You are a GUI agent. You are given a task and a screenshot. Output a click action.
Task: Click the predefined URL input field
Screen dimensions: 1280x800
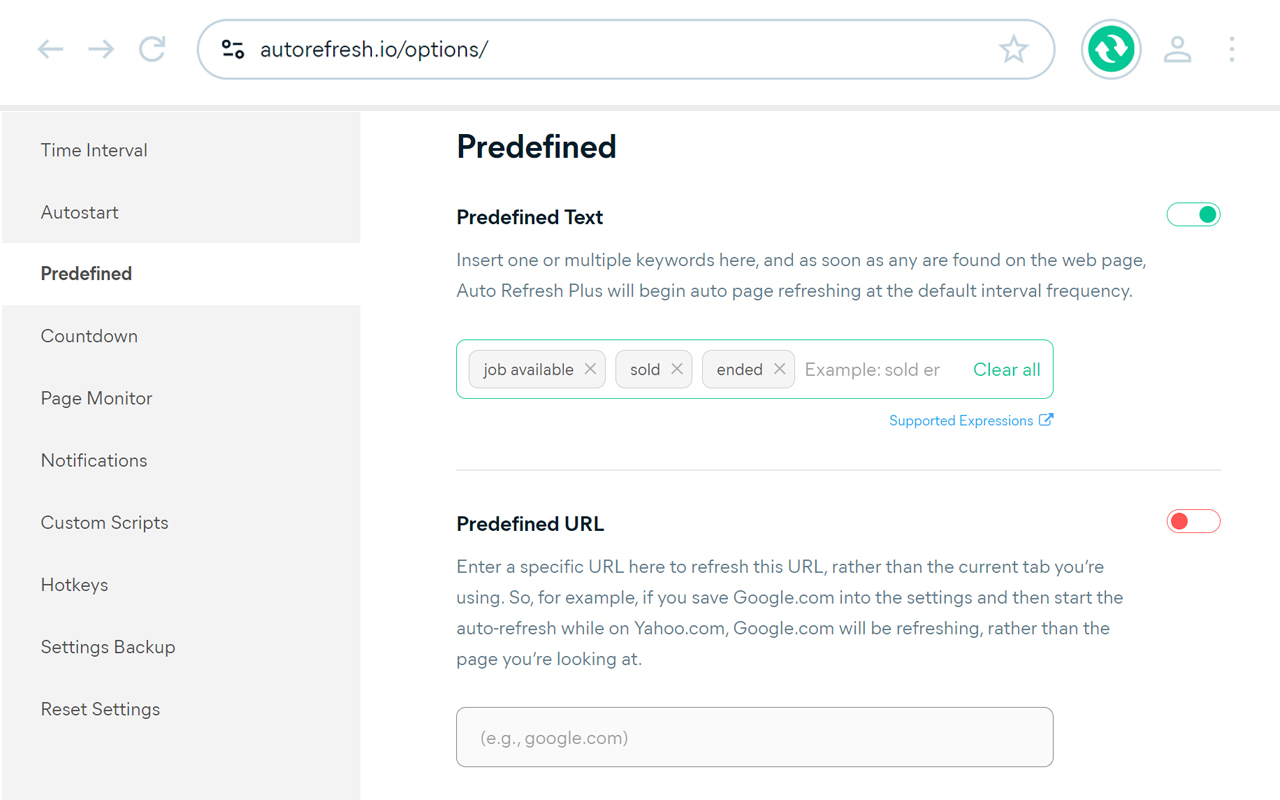tap(754, 737)
